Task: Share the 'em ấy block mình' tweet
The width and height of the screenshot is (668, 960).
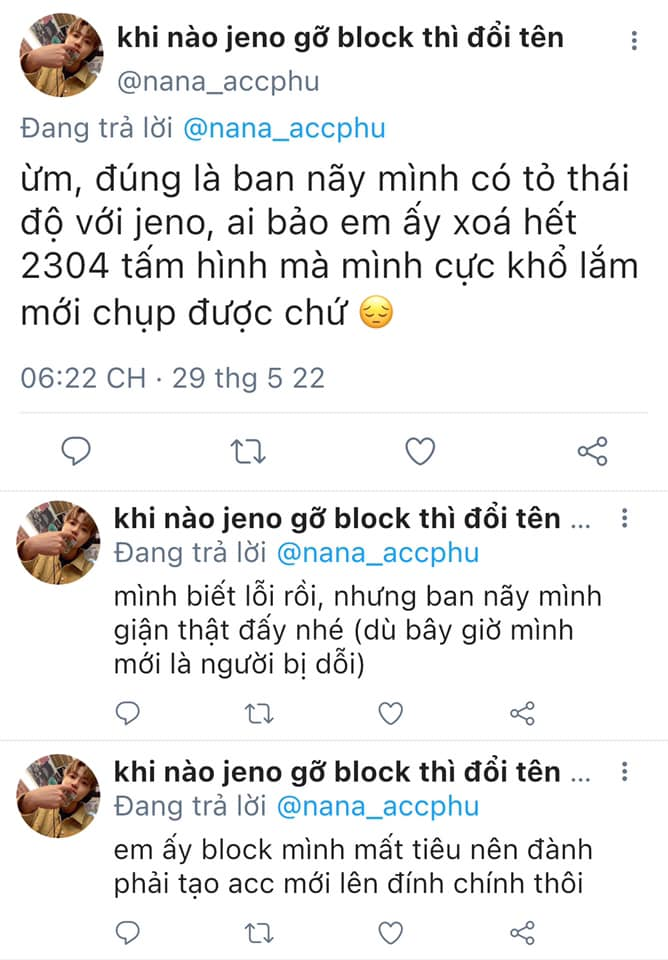Action: click(522, 932)
